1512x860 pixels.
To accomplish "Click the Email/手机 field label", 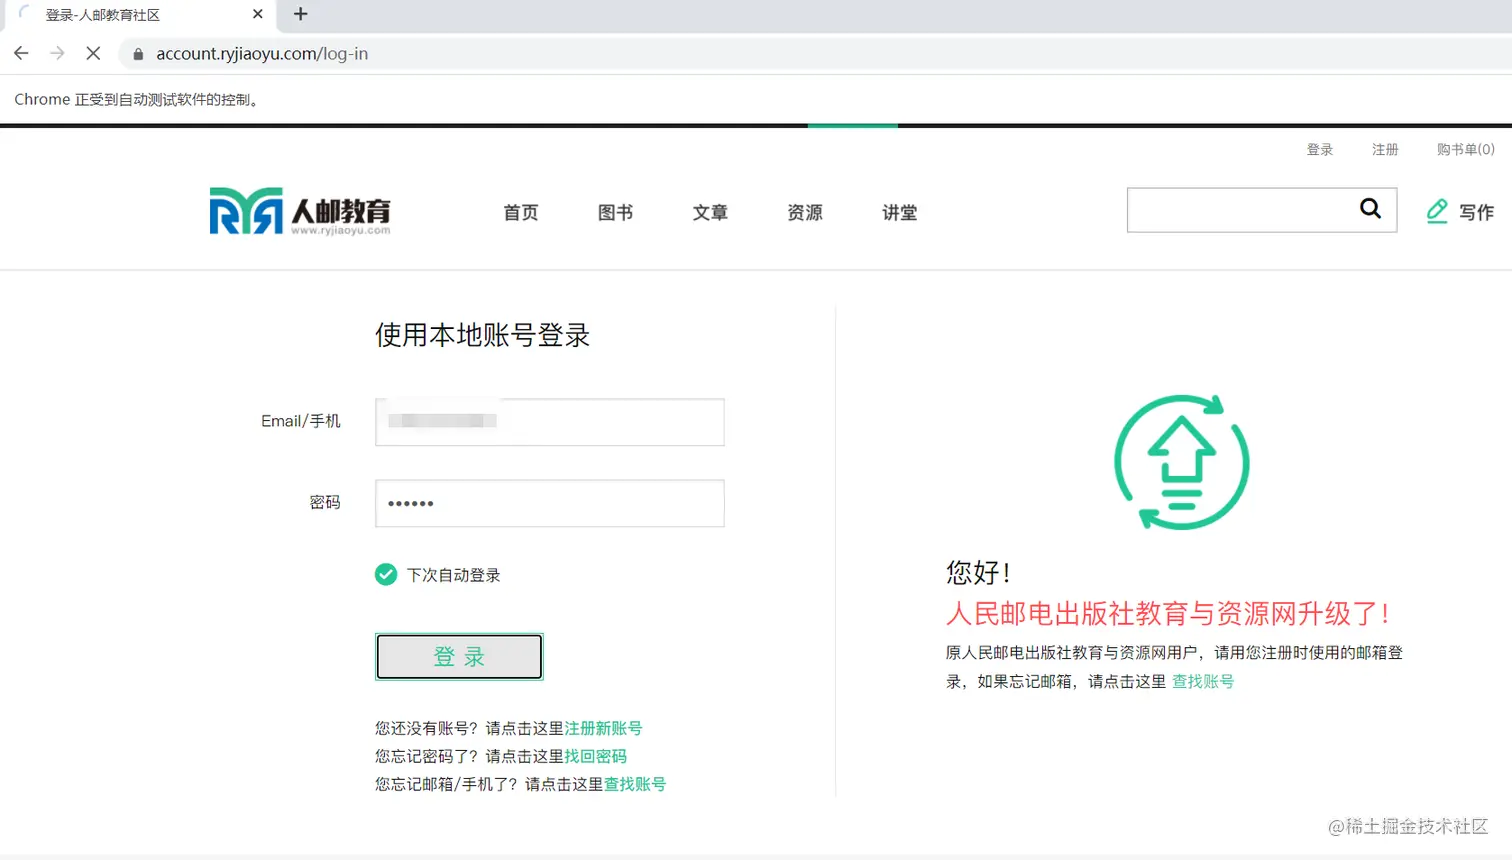I will pyautogui.click(x=301, y=421).
